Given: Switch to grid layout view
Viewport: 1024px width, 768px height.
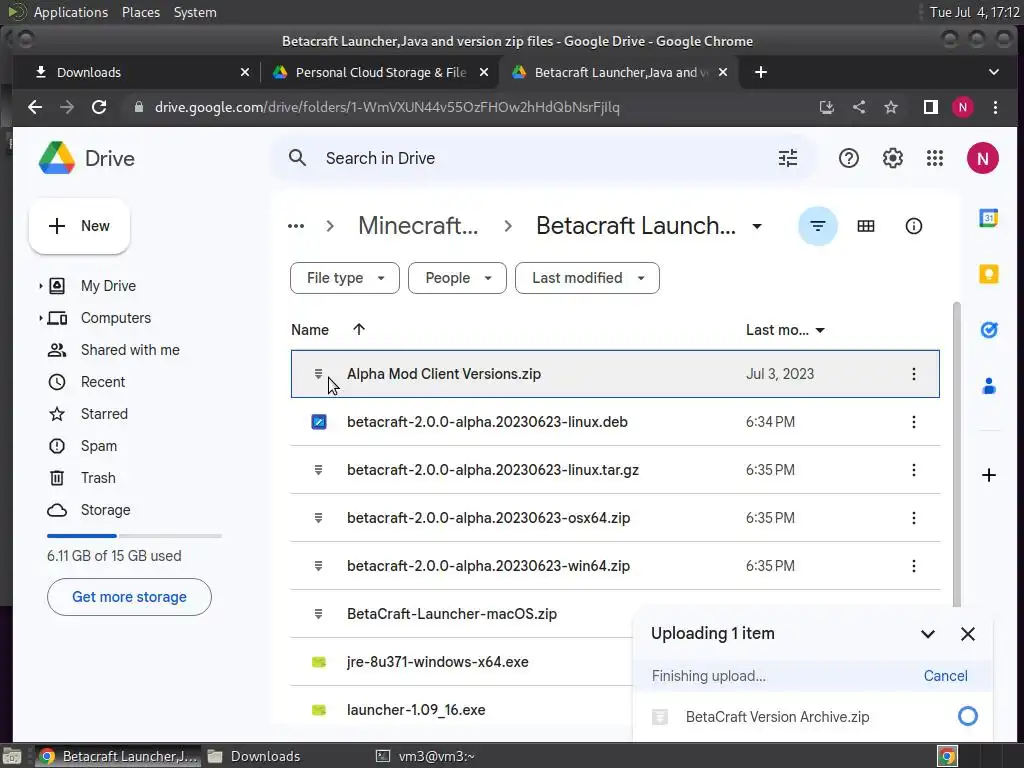Looking at the screenshot, I should pos(865,226).
